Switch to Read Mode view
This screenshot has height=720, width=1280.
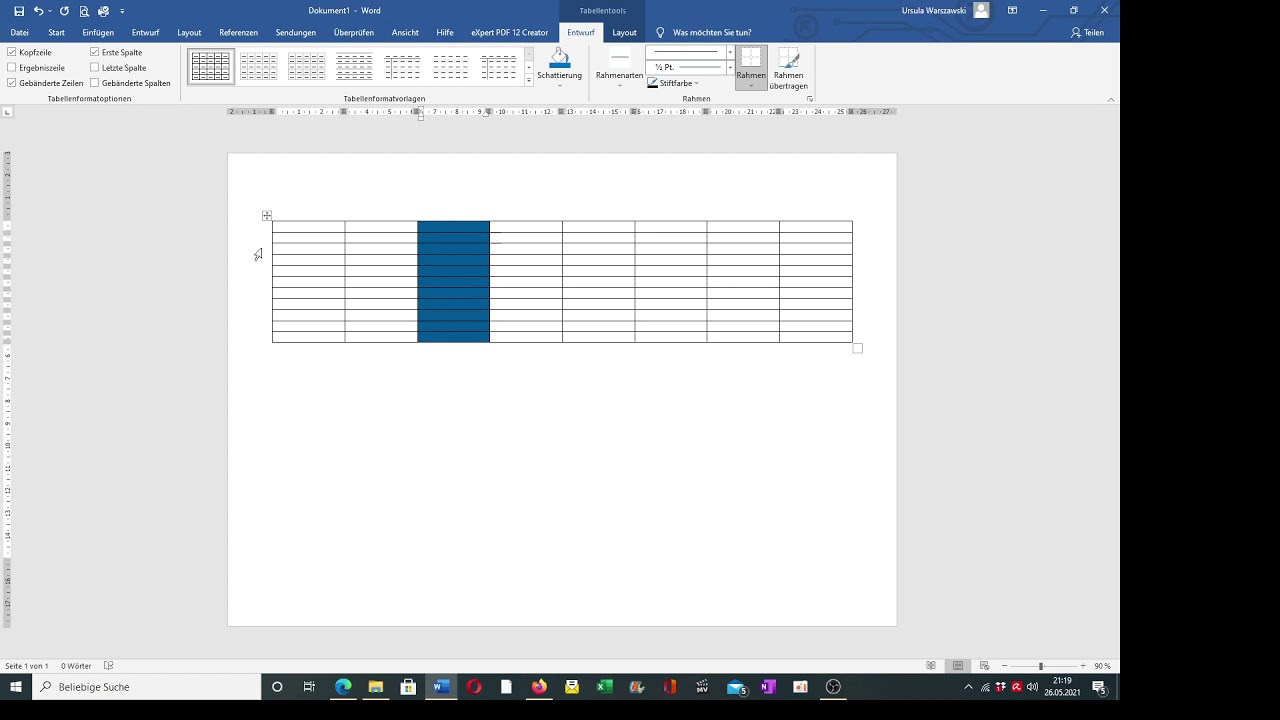[x=931, y=666]
